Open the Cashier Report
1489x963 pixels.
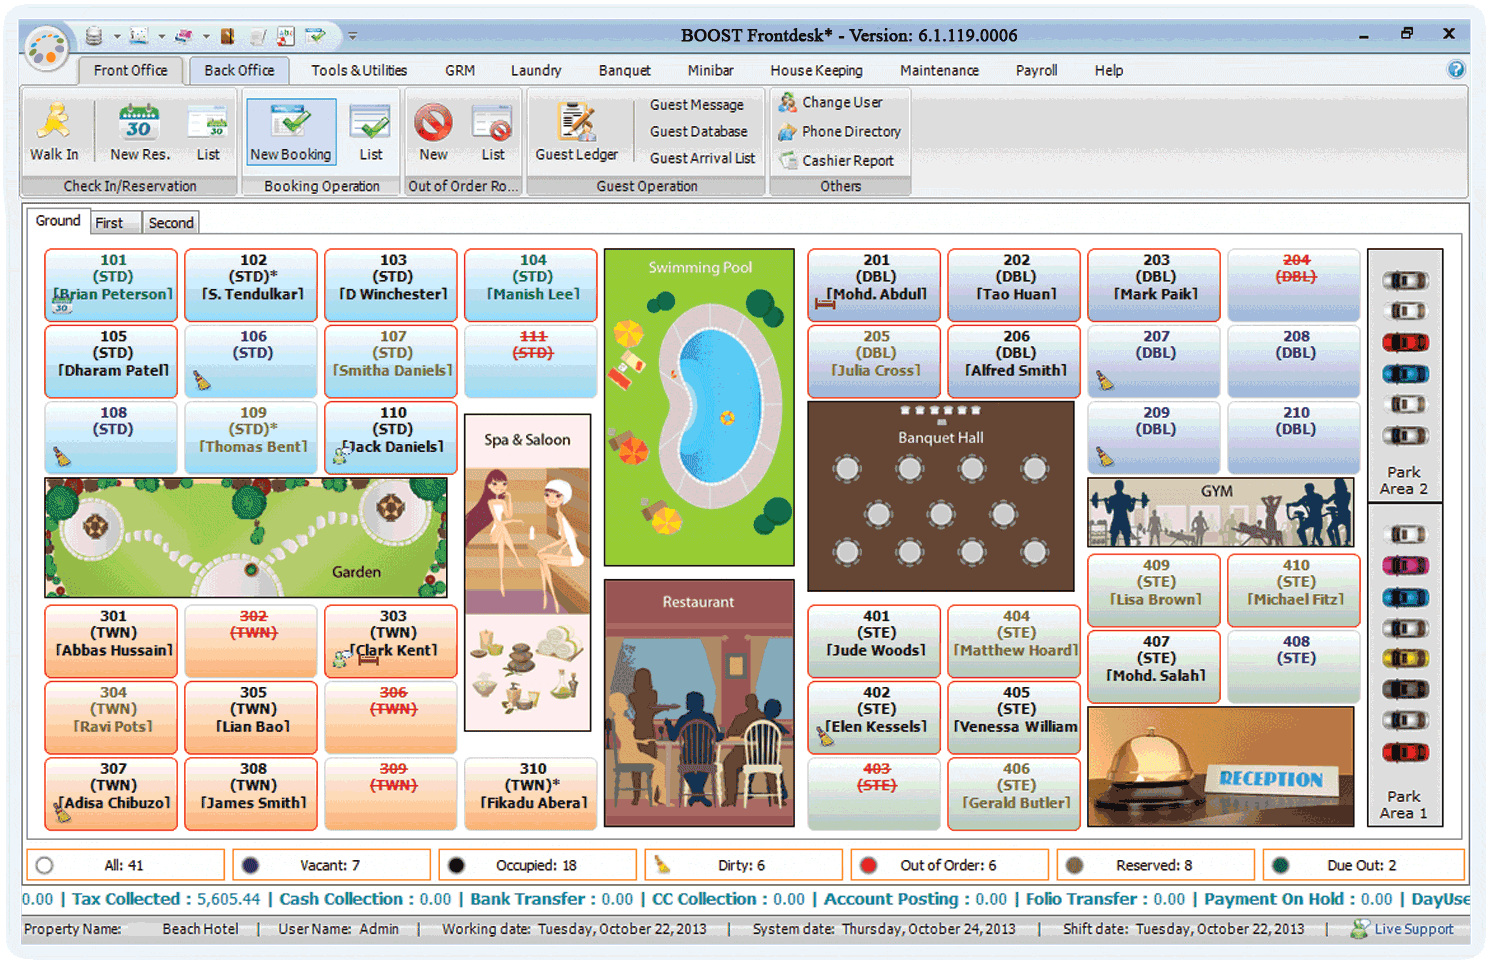837,160
